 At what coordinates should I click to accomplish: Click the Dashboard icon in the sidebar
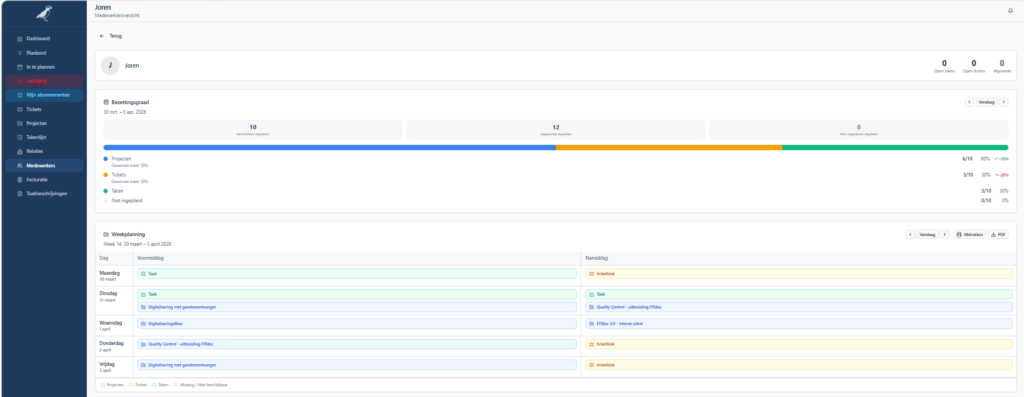[x=20, y=39]
